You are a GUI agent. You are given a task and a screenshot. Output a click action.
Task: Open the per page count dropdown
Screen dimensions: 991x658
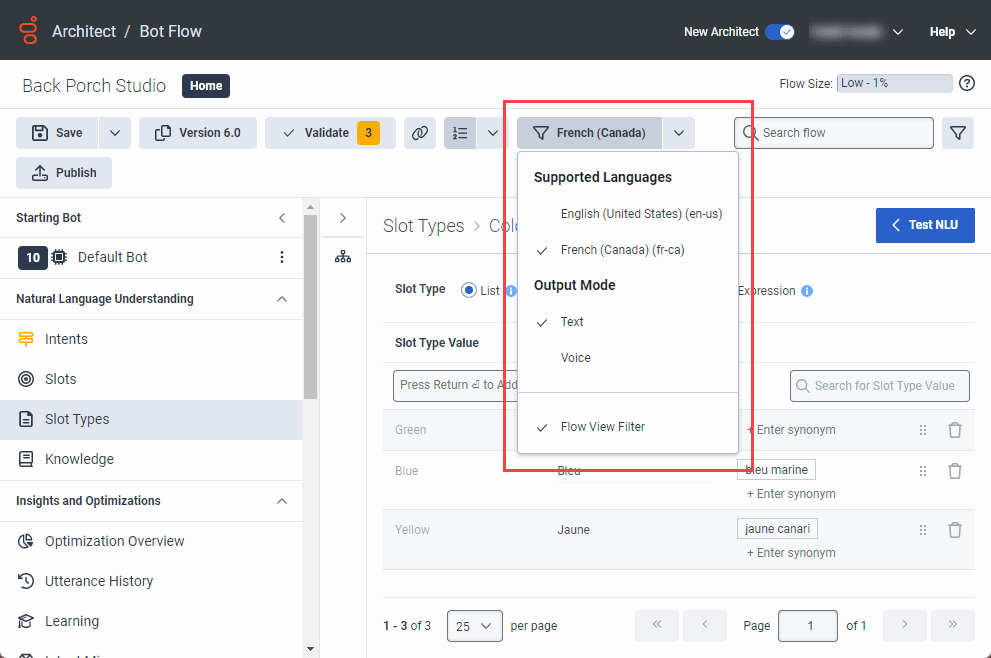(474, 625)
